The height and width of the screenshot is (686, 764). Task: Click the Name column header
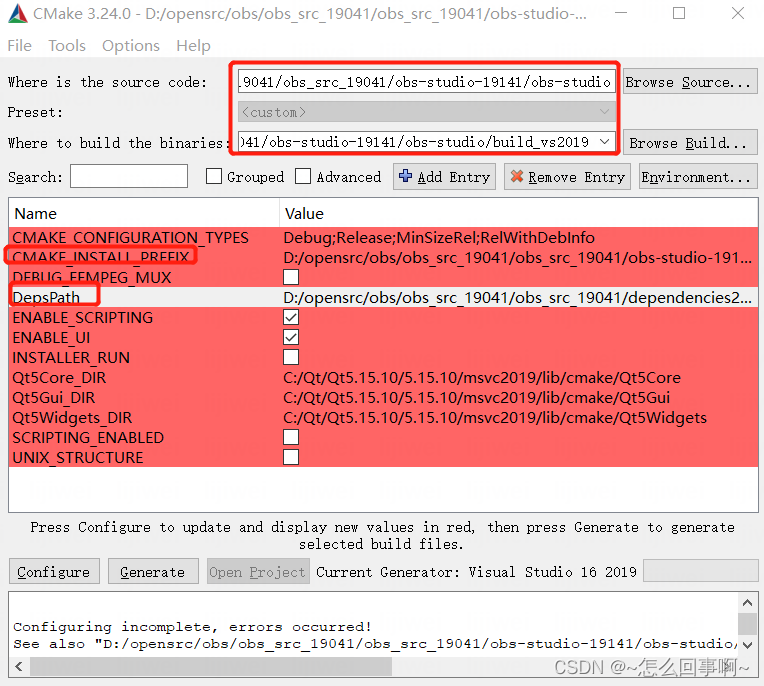click(x=144, y=213)
